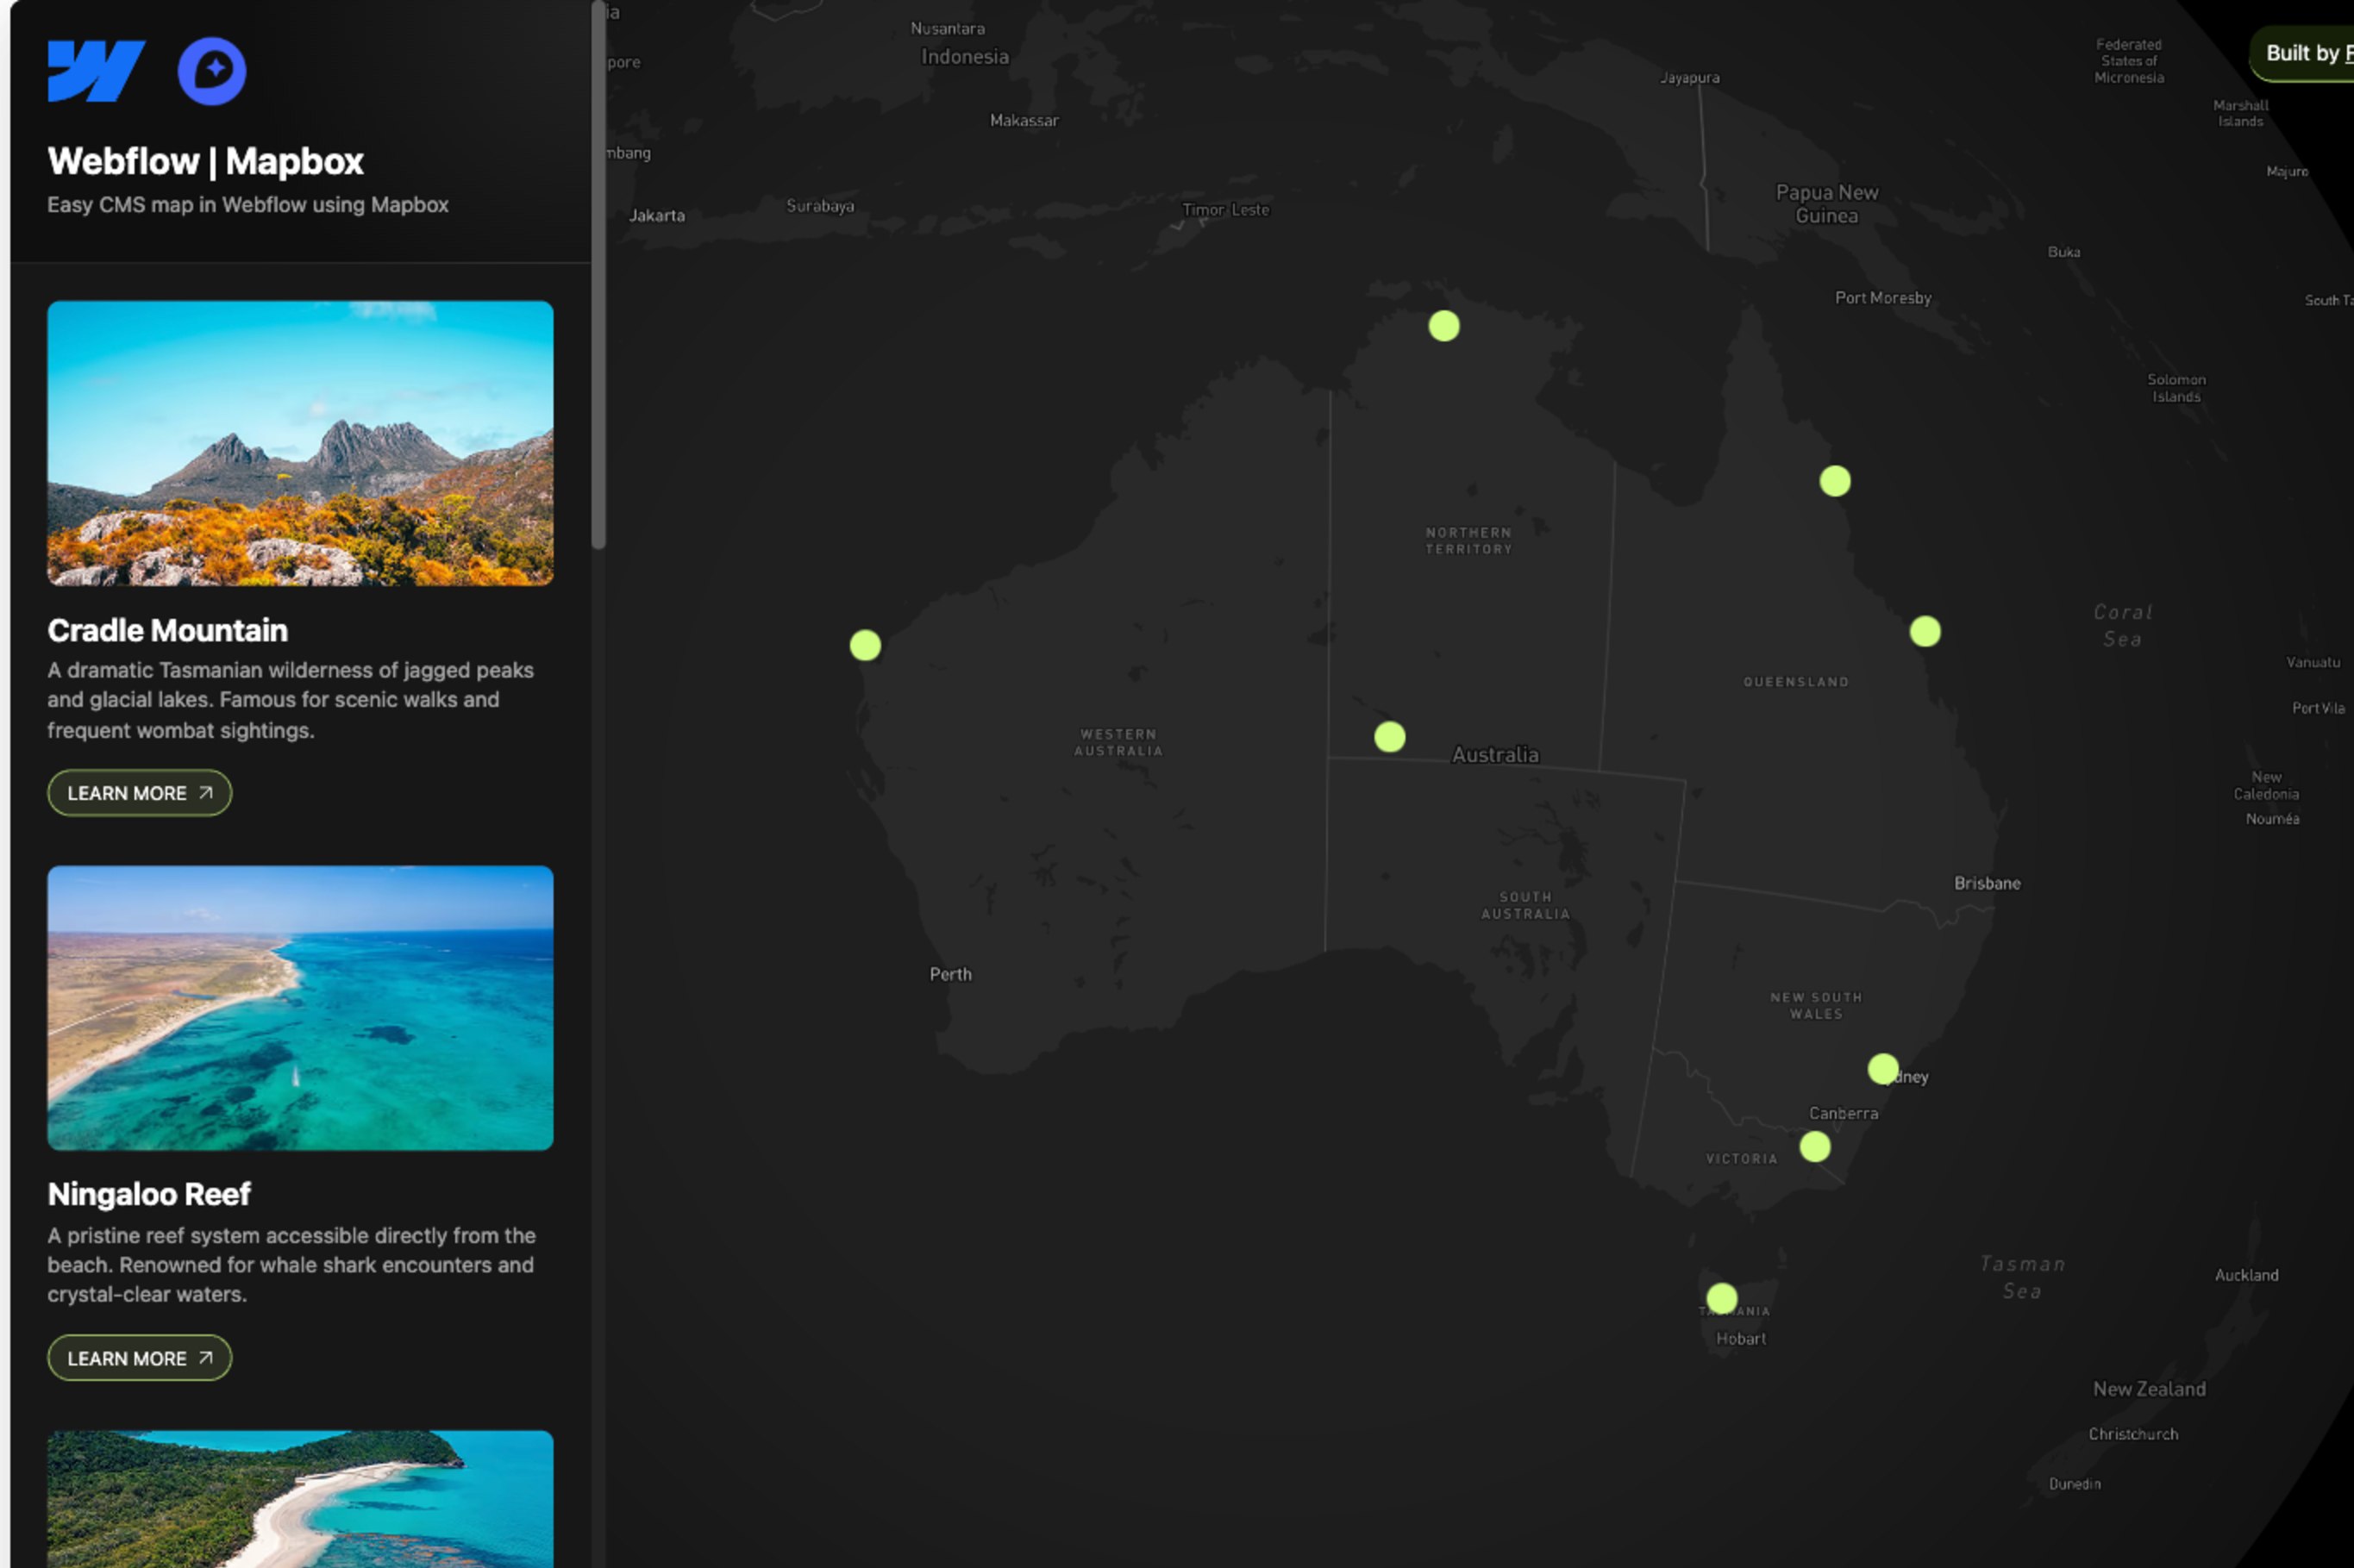2354x1568 pixels.
Task: Click the Ningaloo Reef heading text
Action: 150,1194
